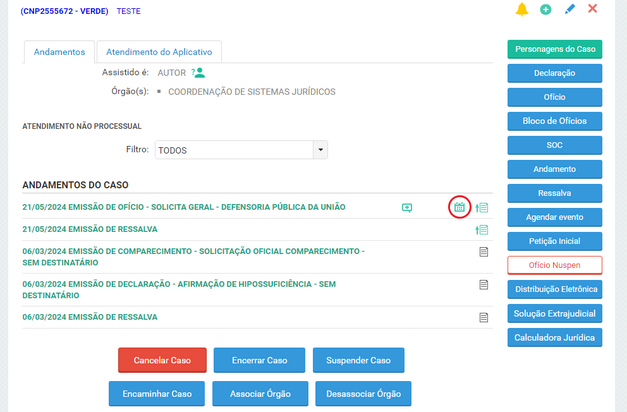627x412 pixels.
Task: Open document icon for Emissão de Declaração
Action: (x=483, y=285)
